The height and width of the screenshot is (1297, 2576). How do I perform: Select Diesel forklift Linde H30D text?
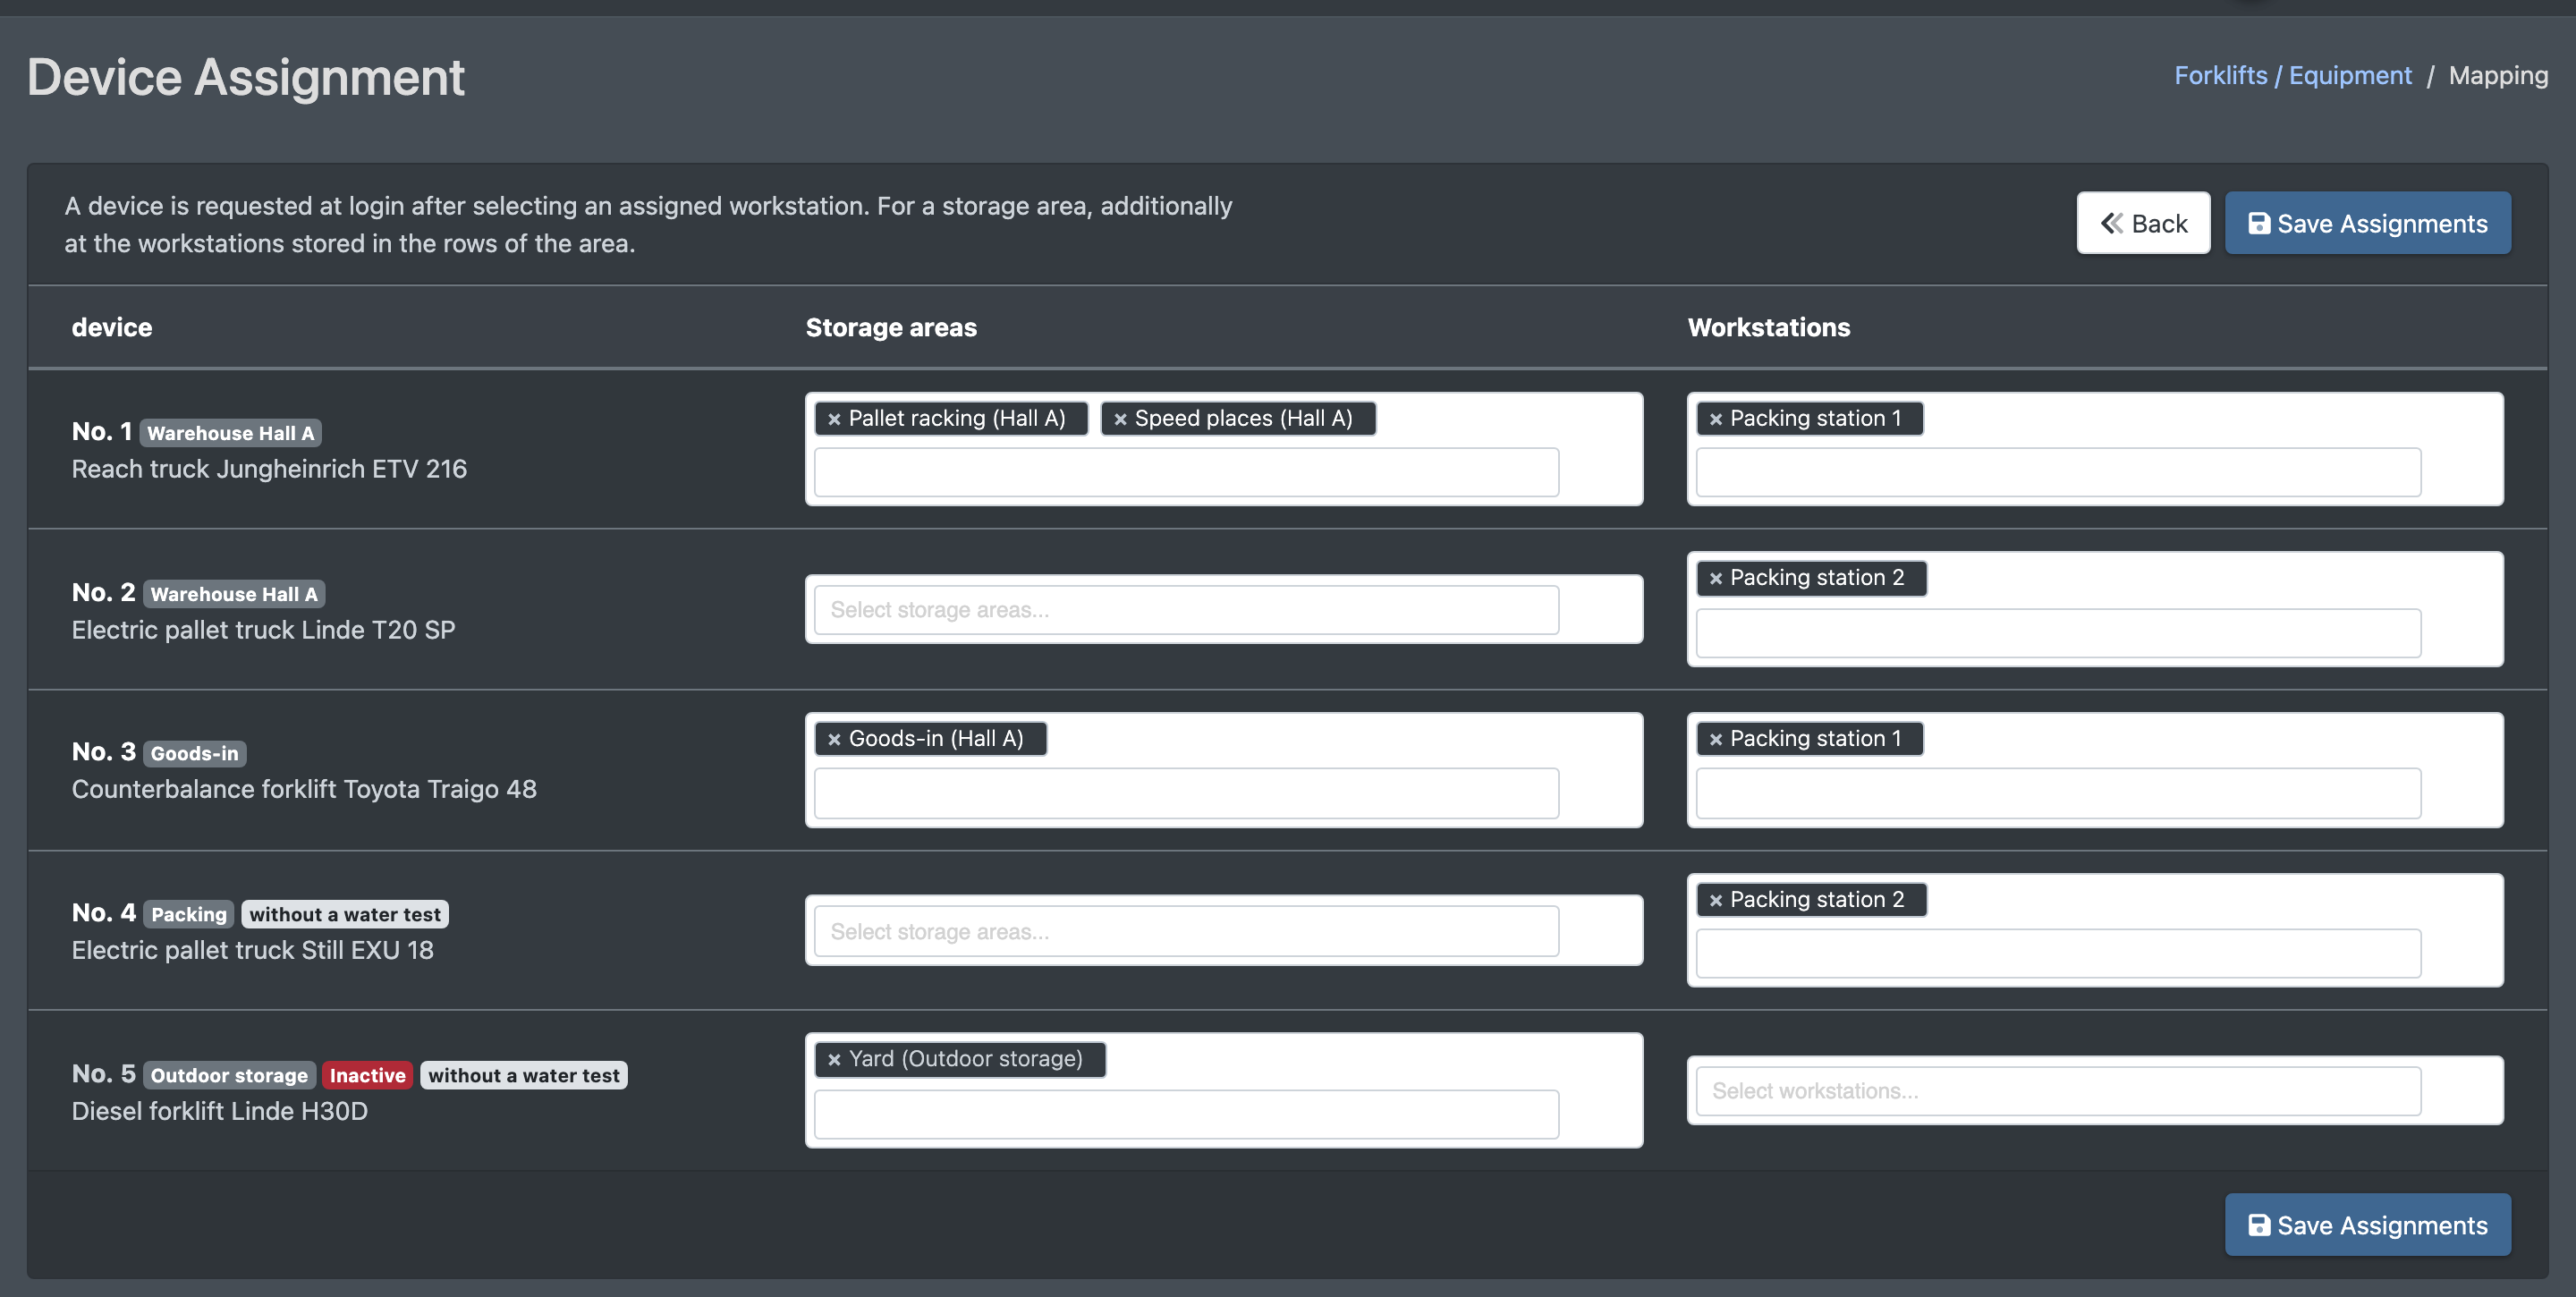(x=219, y=1111)
